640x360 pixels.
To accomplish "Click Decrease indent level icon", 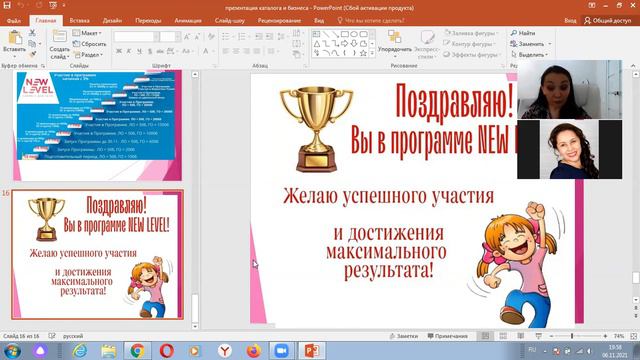I will click(x=259, y=37).
